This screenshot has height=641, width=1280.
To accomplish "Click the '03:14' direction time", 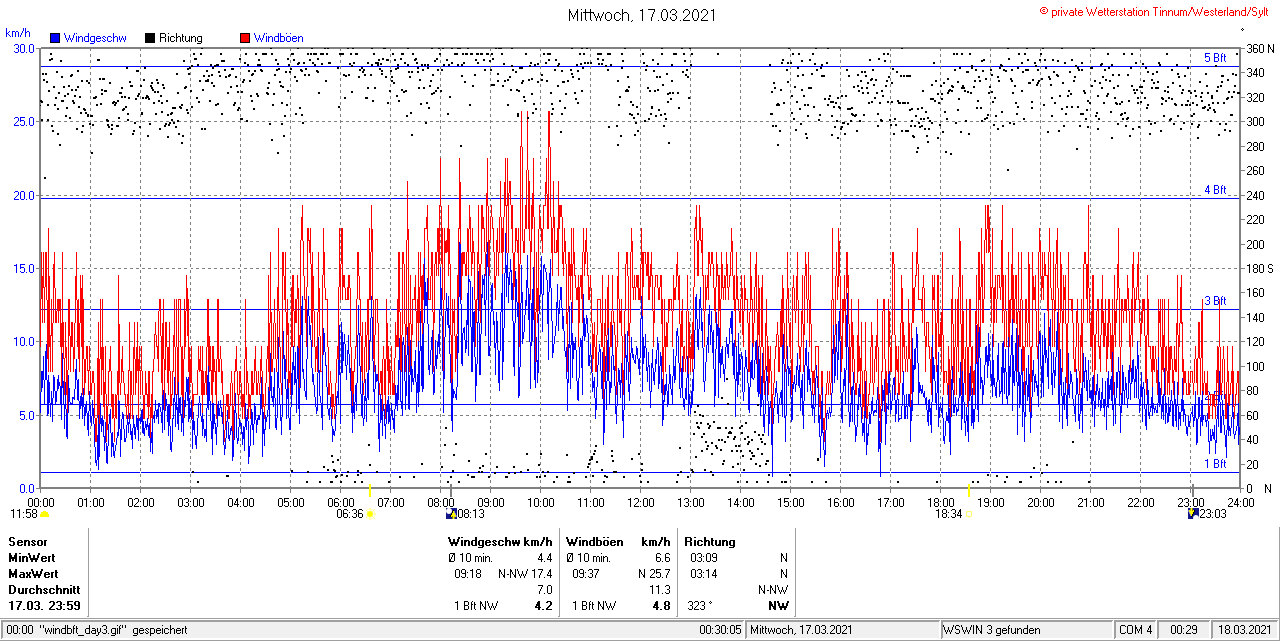I will pos(704,574).
